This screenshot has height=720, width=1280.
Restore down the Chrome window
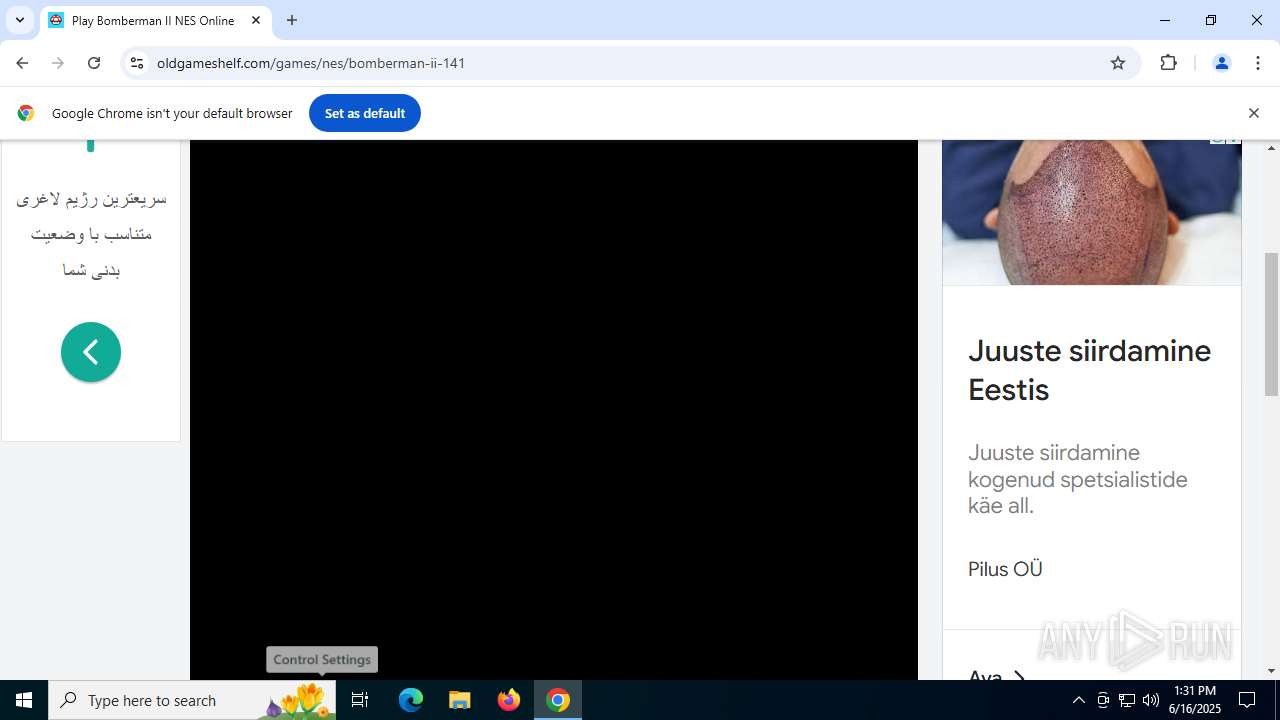[1211, 20]
